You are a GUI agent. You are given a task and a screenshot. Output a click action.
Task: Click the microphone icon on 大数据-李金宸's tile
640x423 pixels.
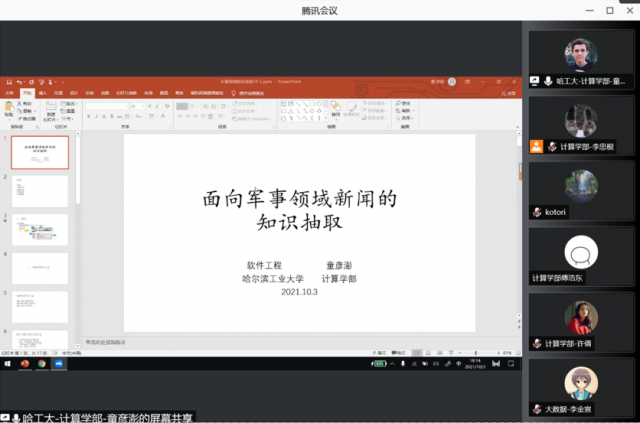click(x=537, y=410)
